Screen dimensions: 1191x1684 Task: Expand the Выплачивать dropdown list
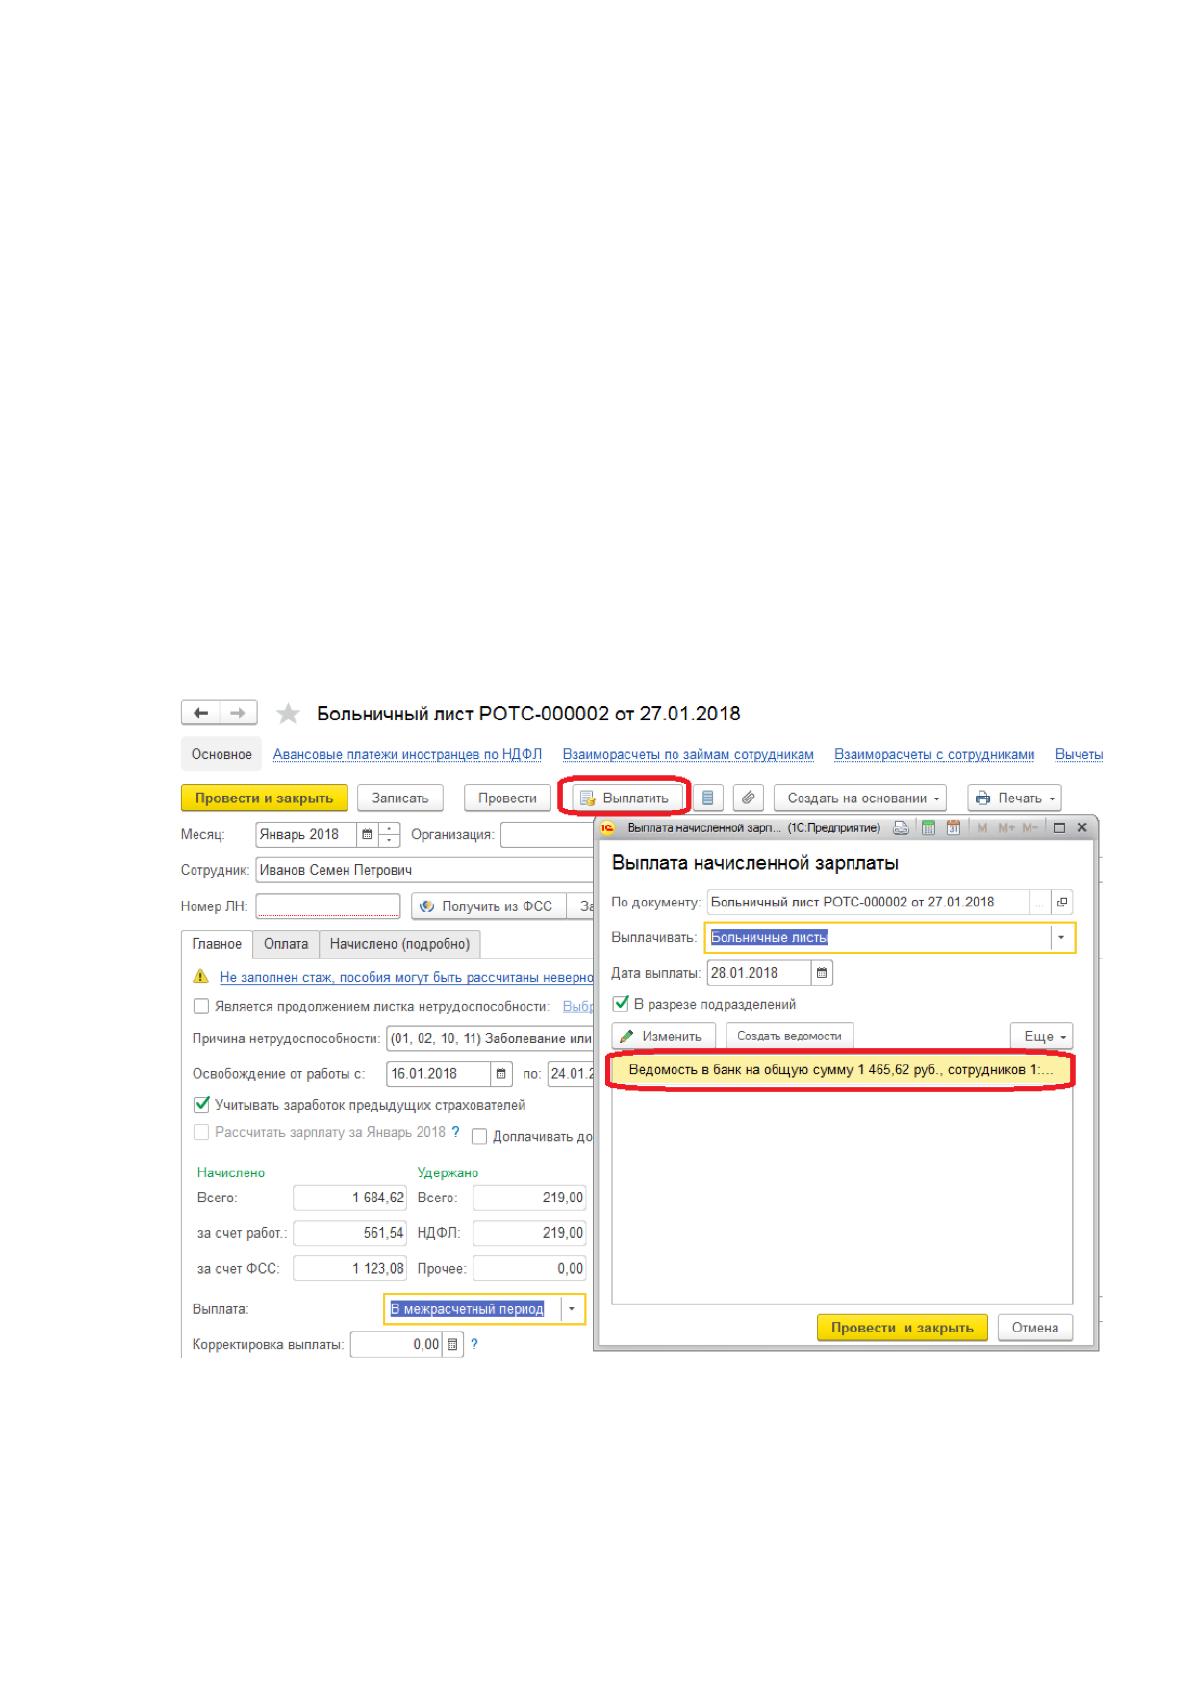pyautogui.click(x=1062, y=938)
